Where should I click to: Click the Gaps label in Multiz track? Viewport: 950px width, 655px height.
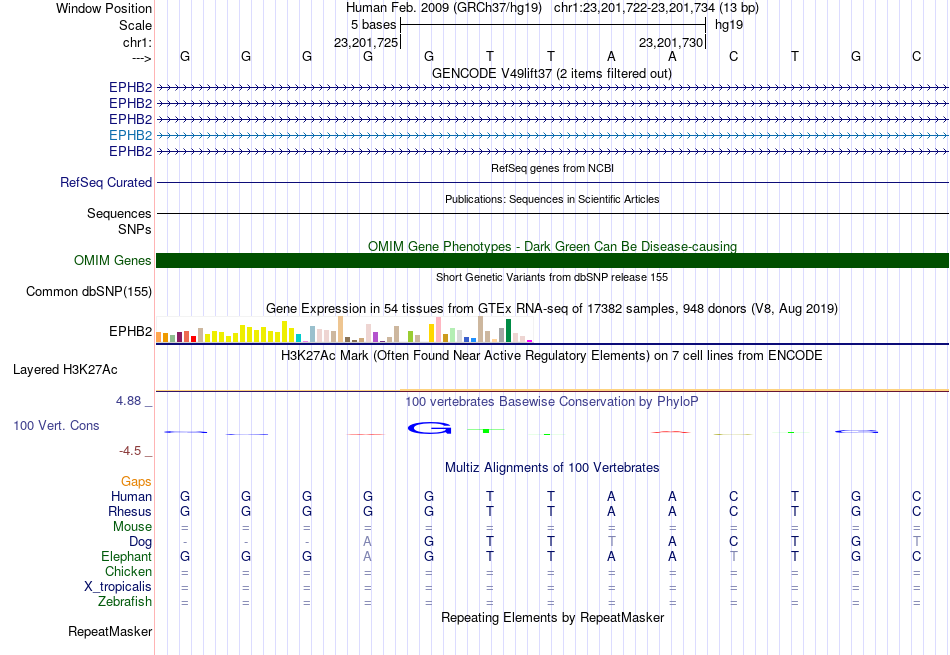tap(136, 481)
